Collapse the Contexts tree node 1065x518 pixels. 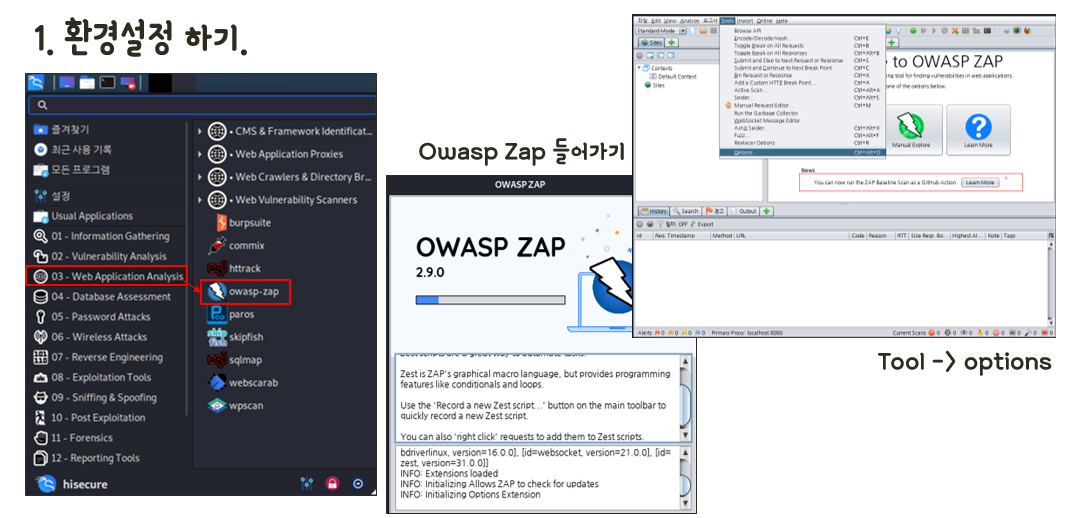click(x=640, y=68)
